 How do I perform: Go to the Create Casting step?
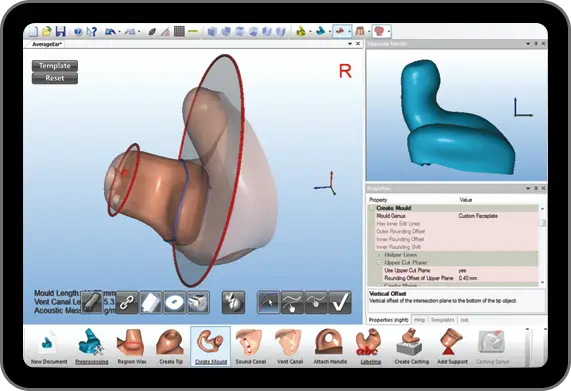coord(411,346)
